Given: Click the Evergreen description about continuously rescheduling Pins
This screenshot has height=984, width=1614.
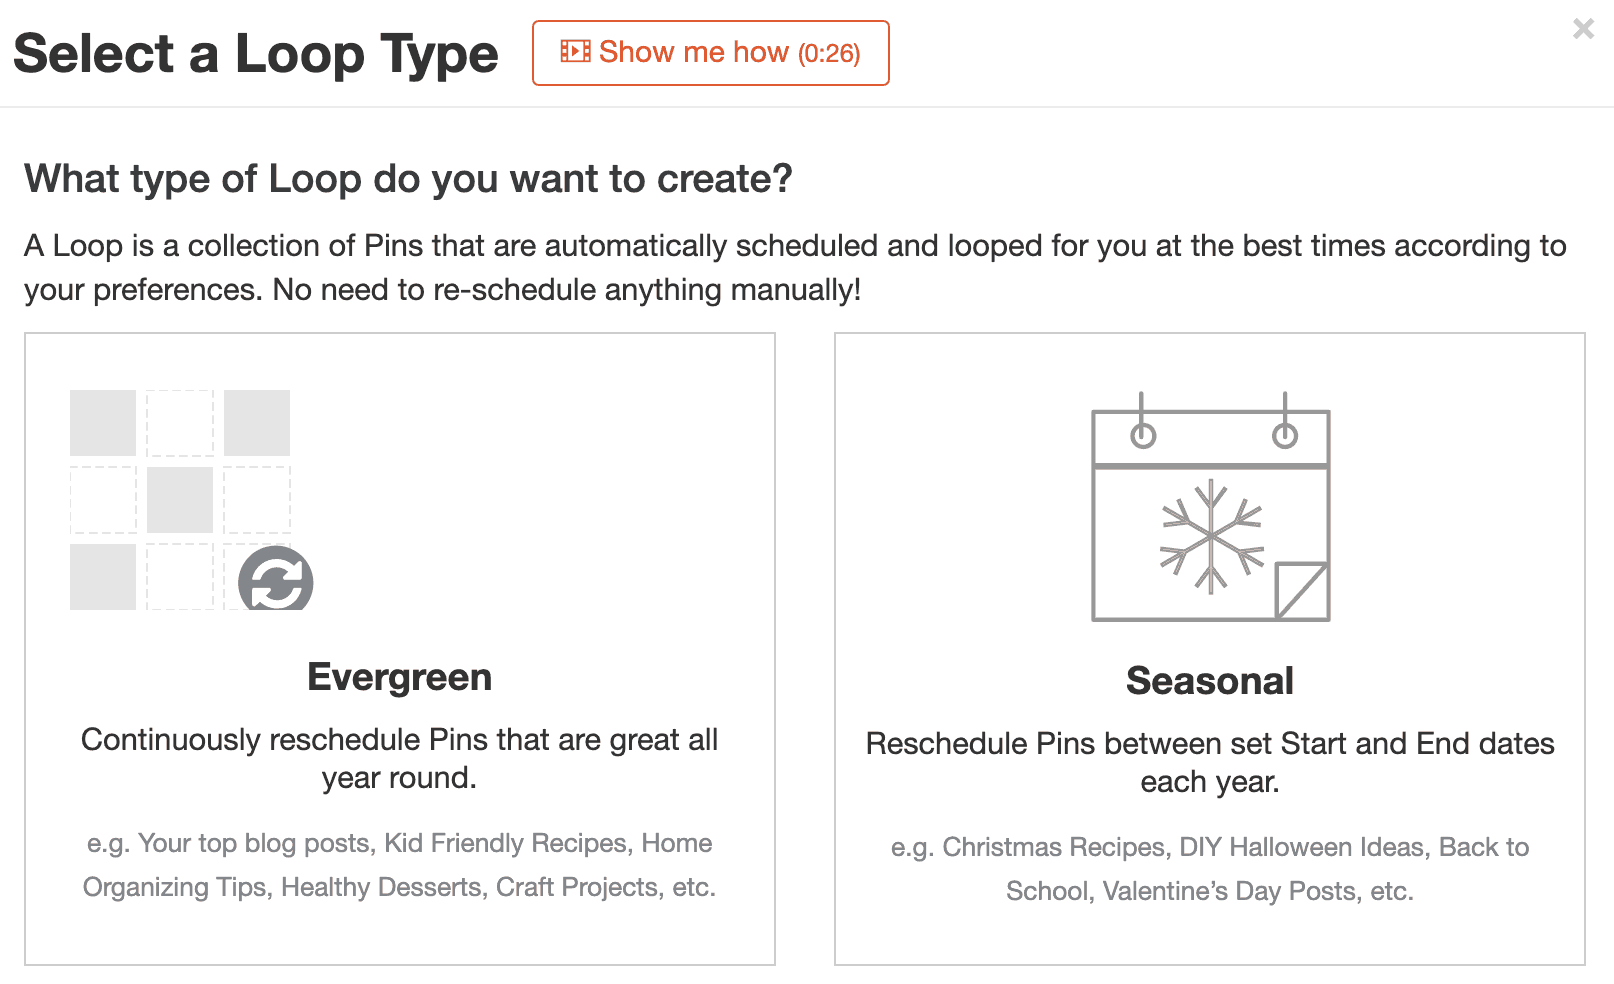Looking at the screenshot, I should (400, 758).
